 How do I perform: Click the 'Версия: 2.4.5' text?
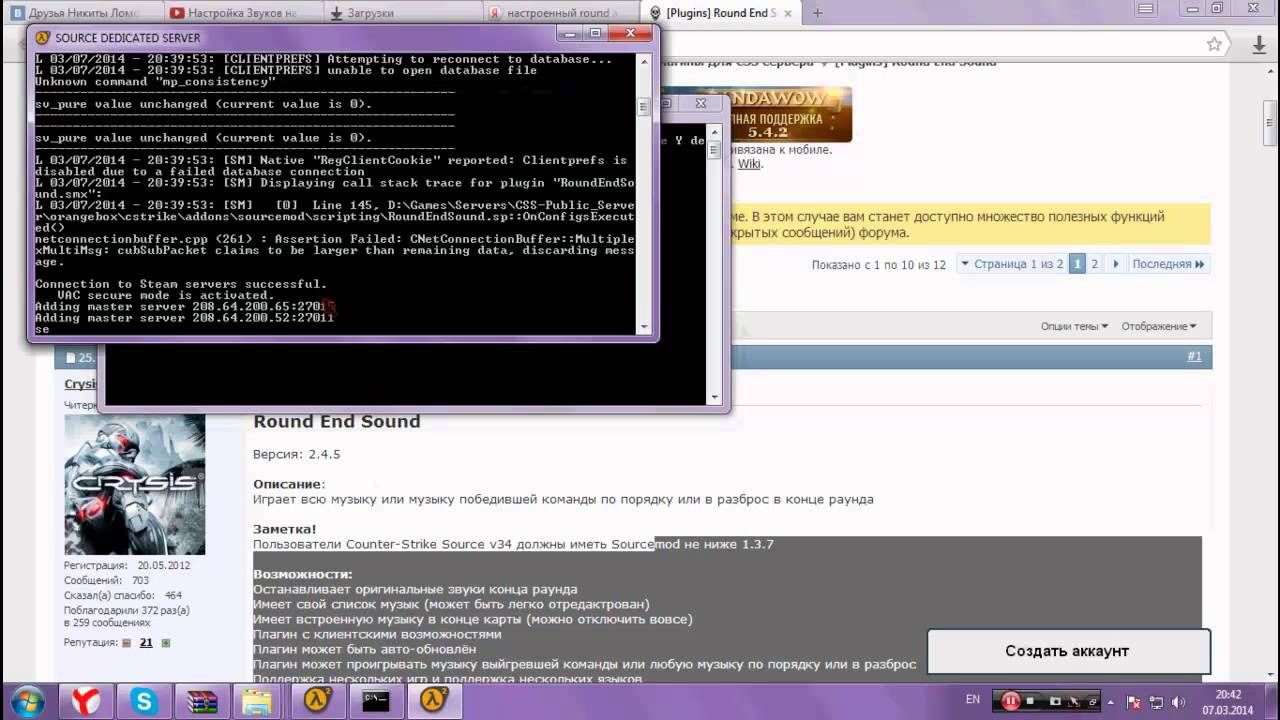coord(296,454)
